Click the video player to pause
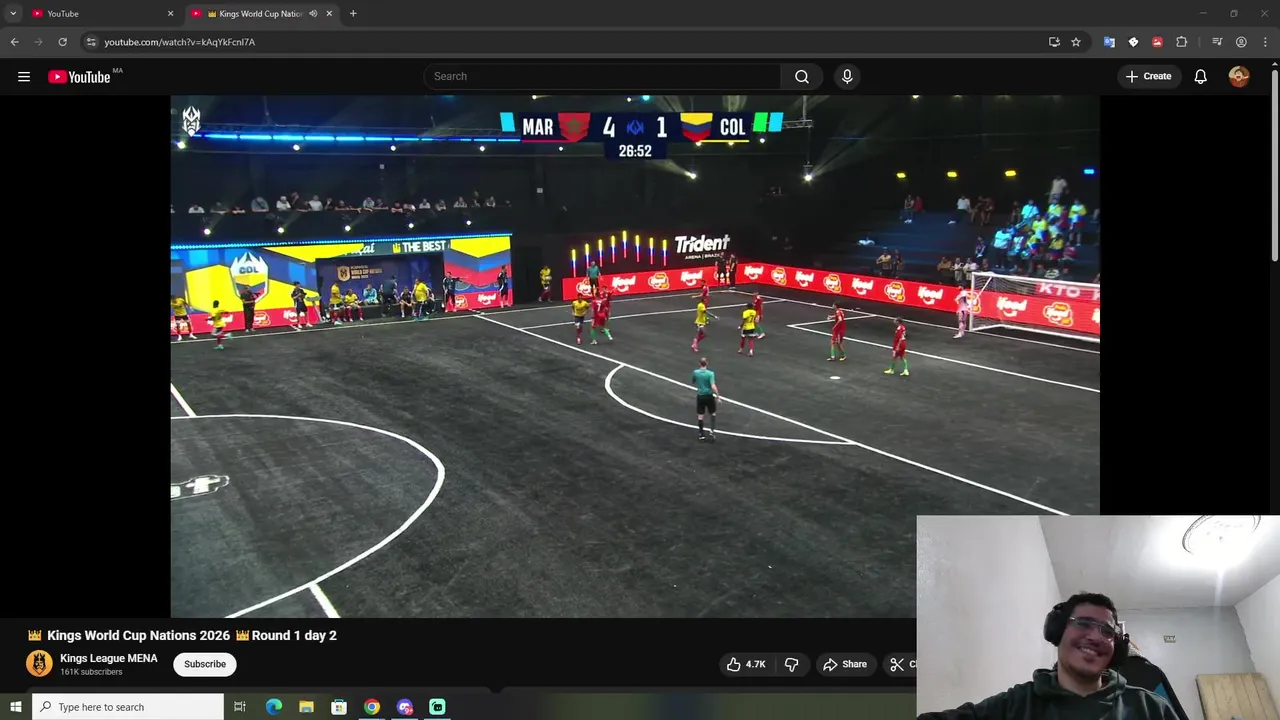Screen dimensions: 1280x720 pos(635,356)
